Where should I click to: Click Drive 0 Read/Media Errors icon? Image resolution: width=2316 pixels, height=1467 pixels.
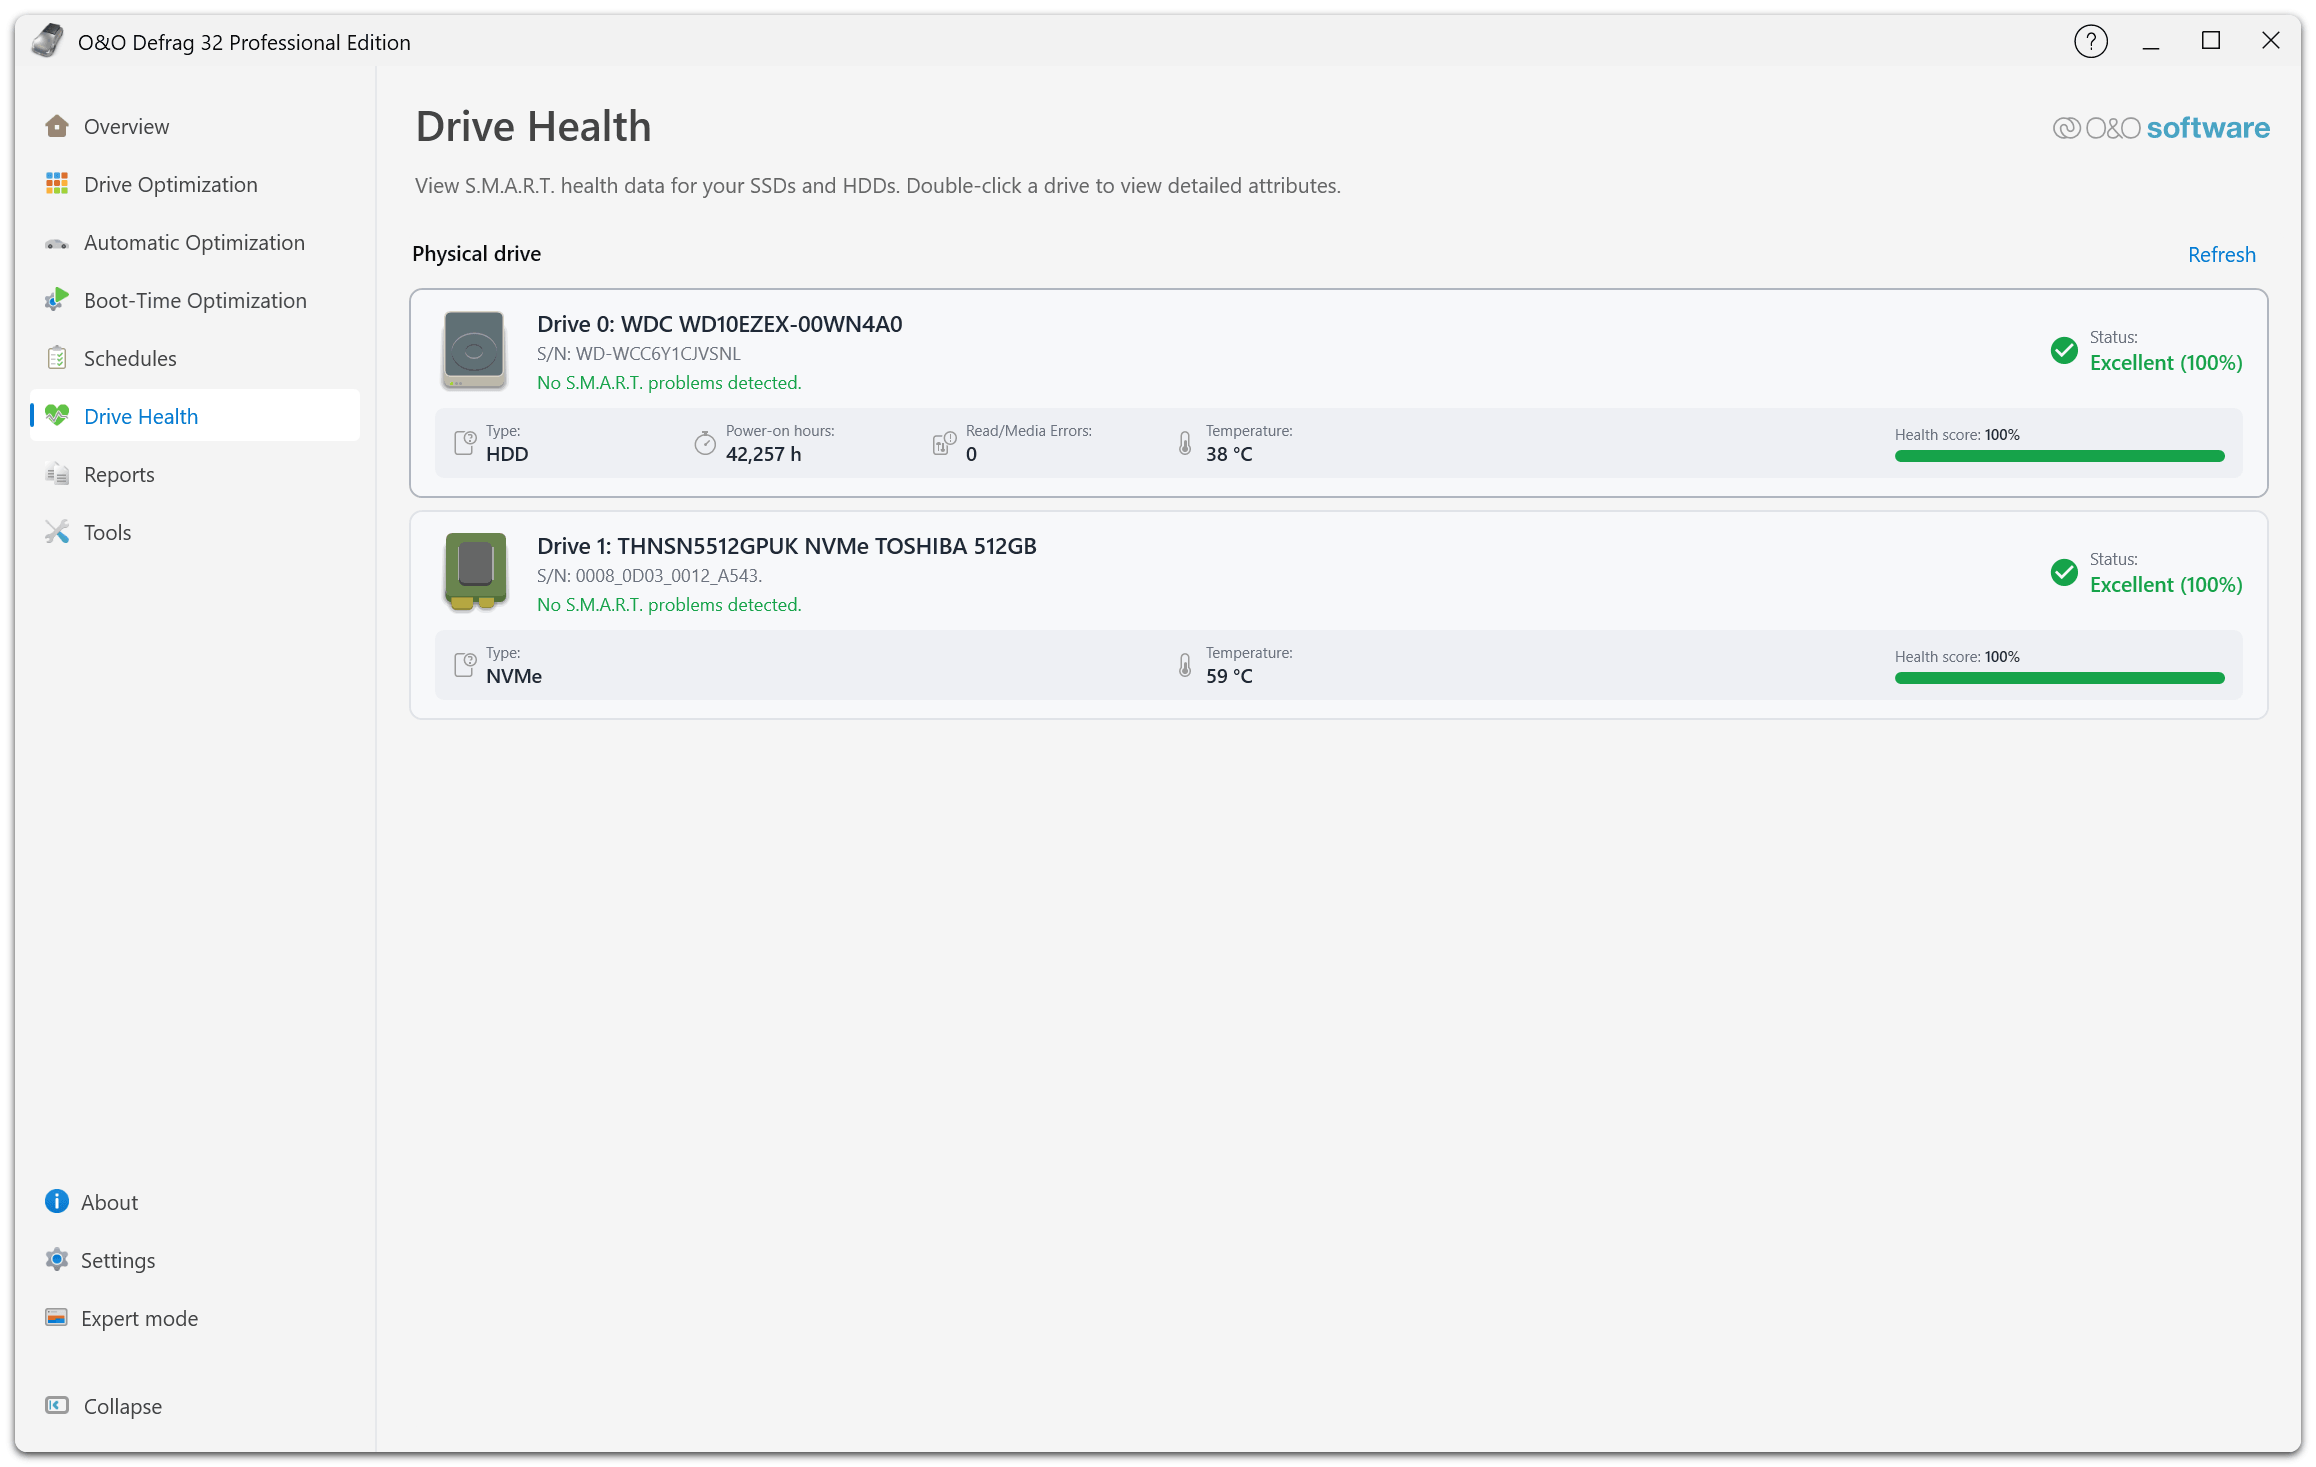[944, 443]
